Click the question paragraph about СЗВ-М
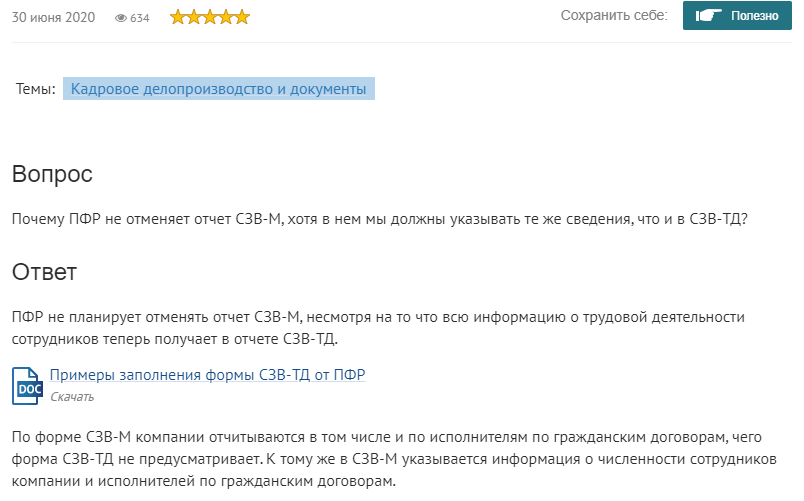 tap(380, 219)
